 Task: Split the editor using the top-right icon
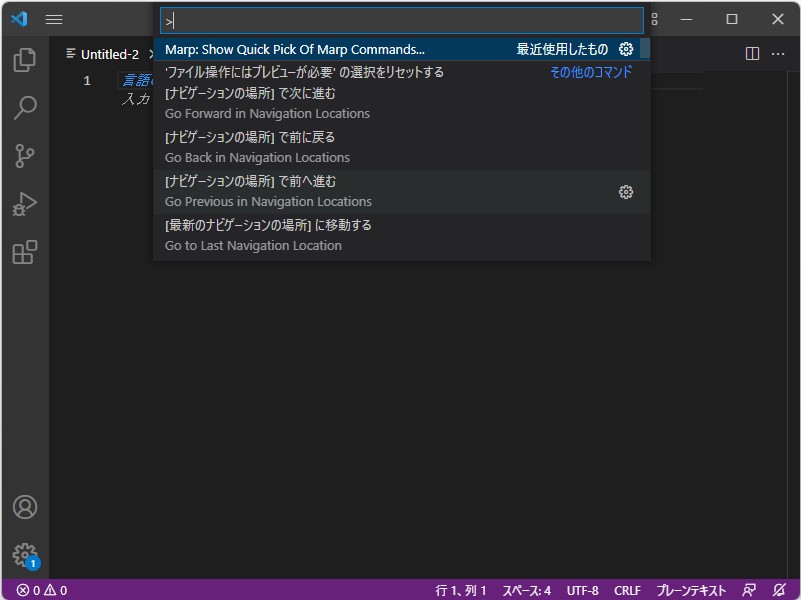coord(751,54)
